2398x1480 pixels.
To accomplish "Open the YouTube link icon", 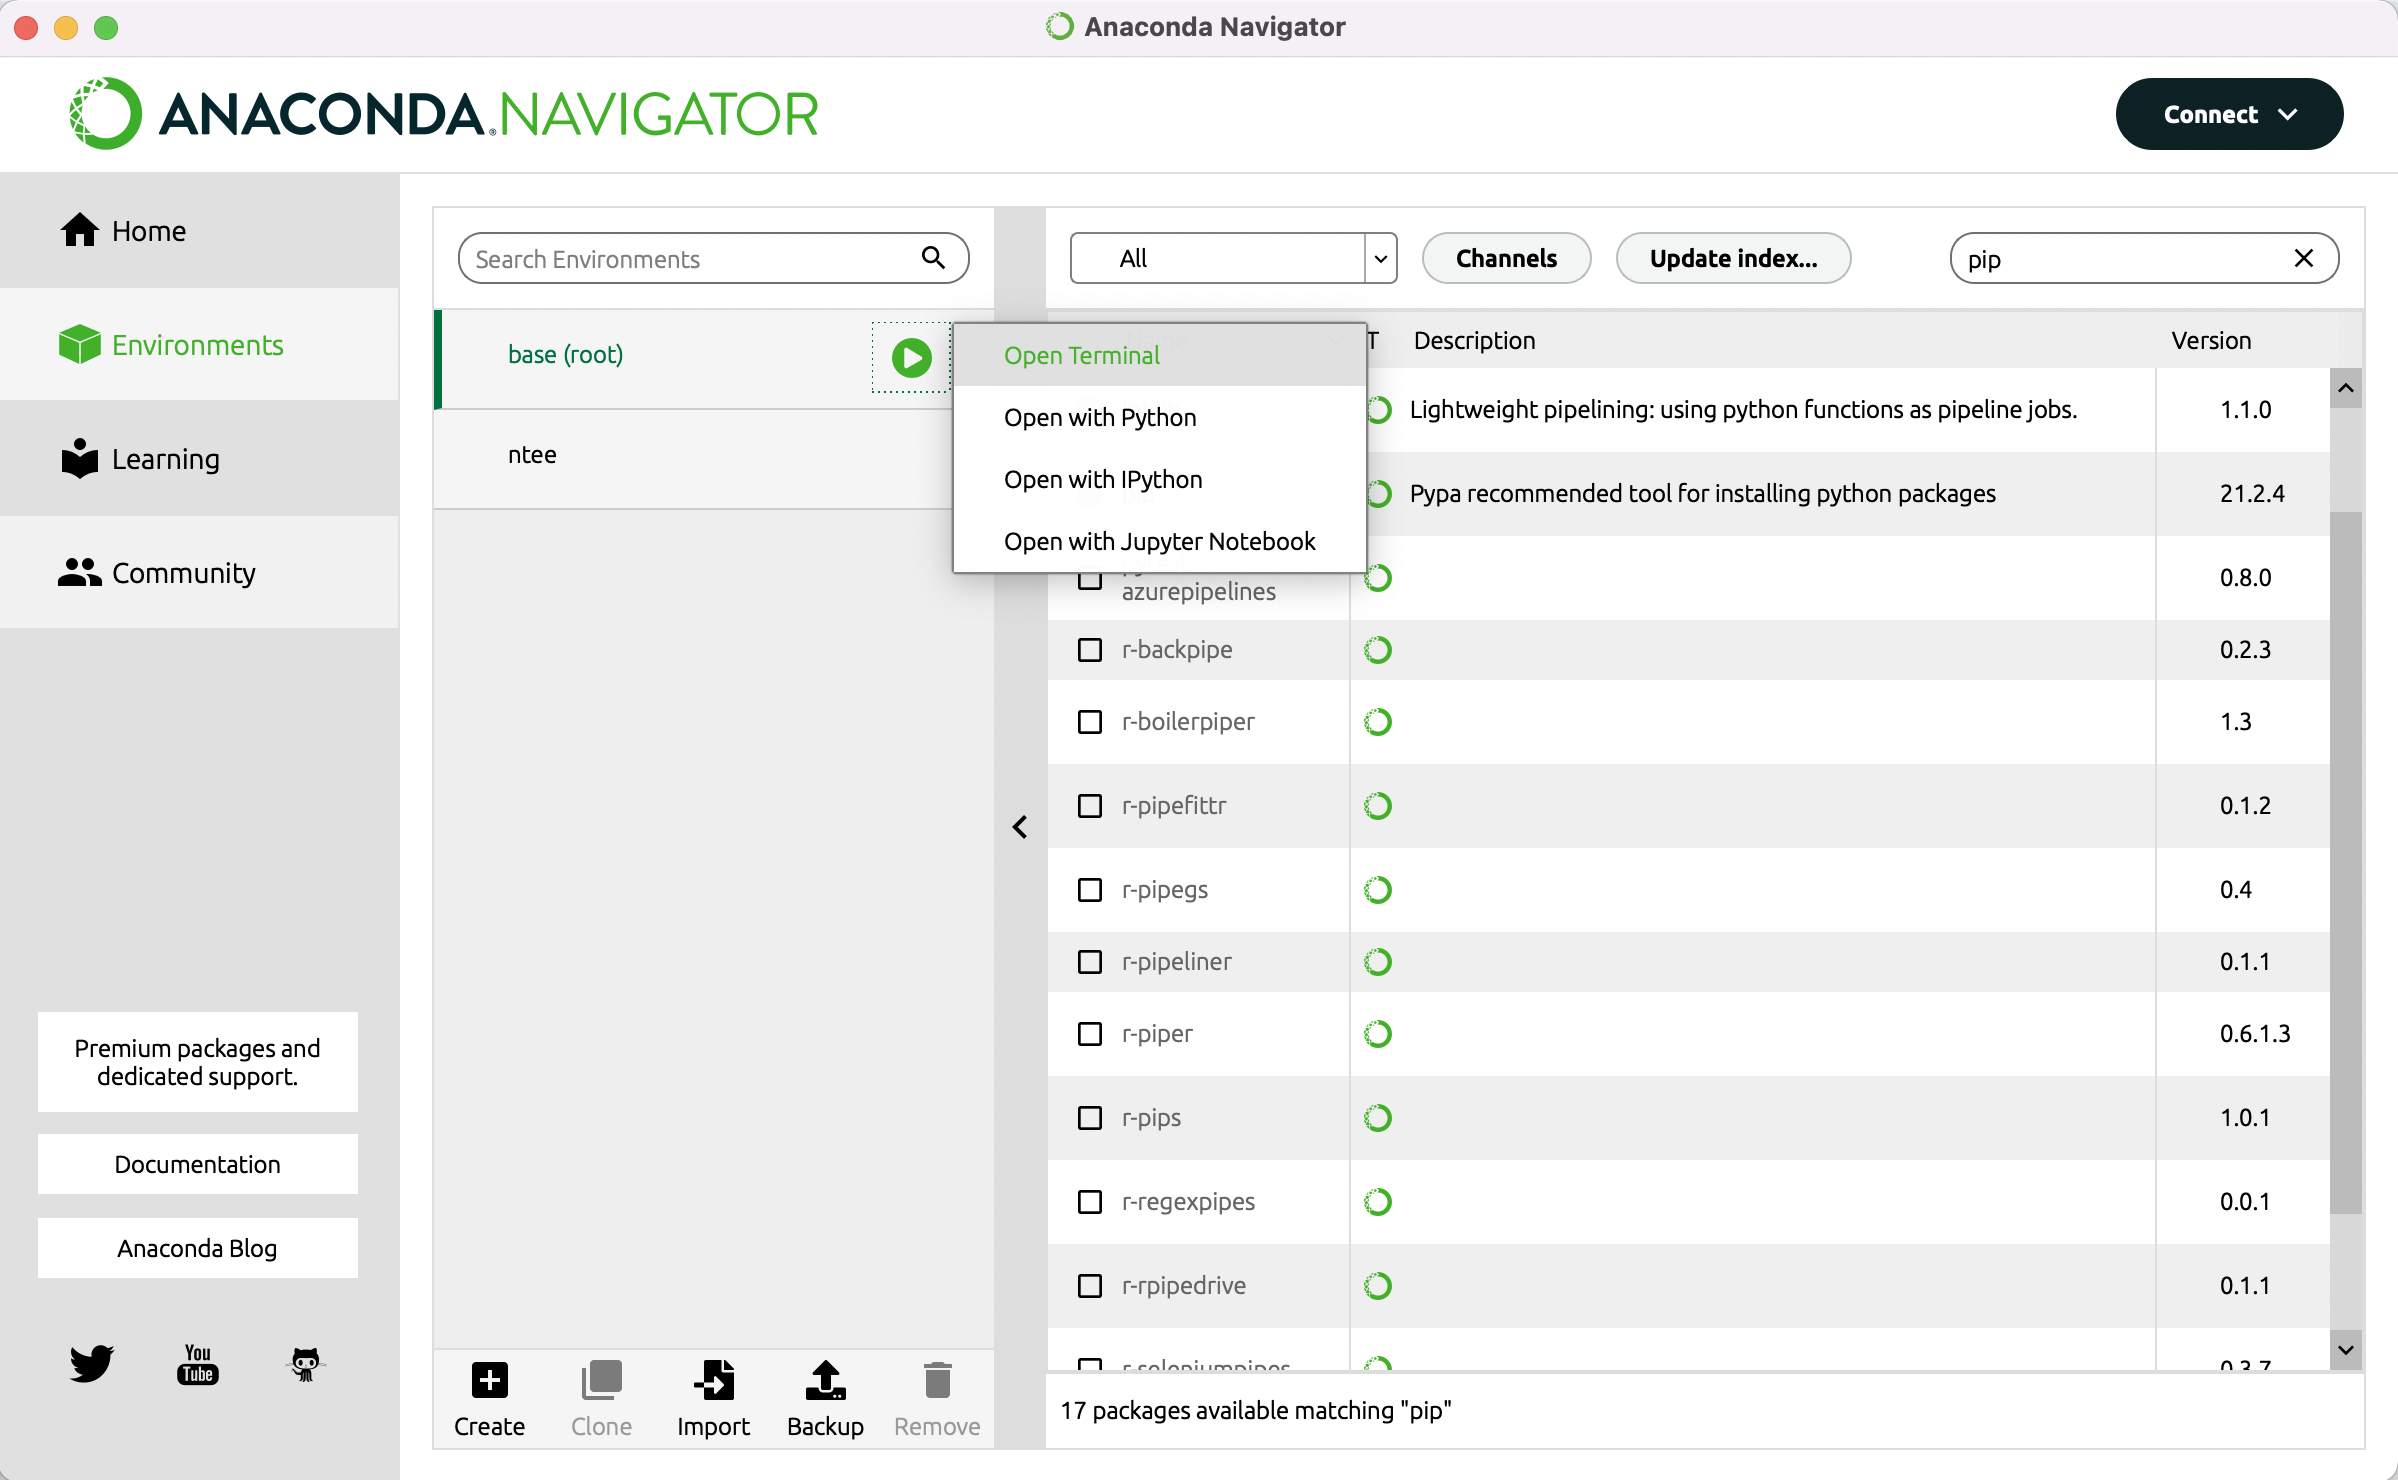I will pyautogui.click(x=198, y=1363).
